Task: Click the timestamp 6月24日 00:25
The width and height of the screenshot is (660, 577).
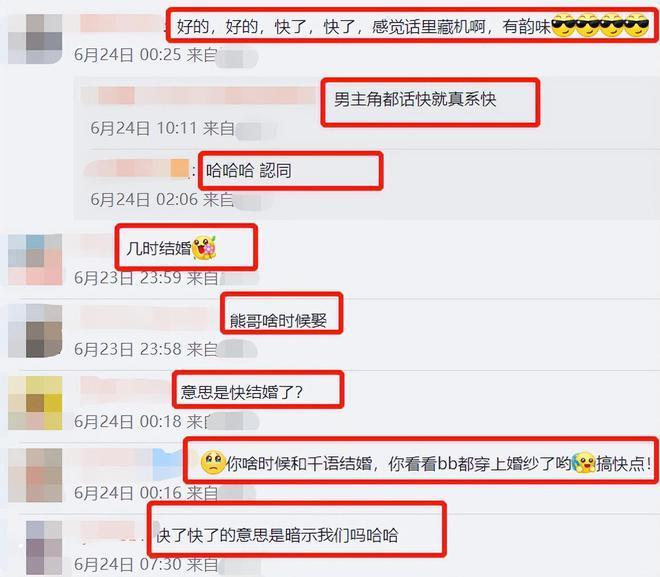Action: pyautogui.click(x=128, y=55)
